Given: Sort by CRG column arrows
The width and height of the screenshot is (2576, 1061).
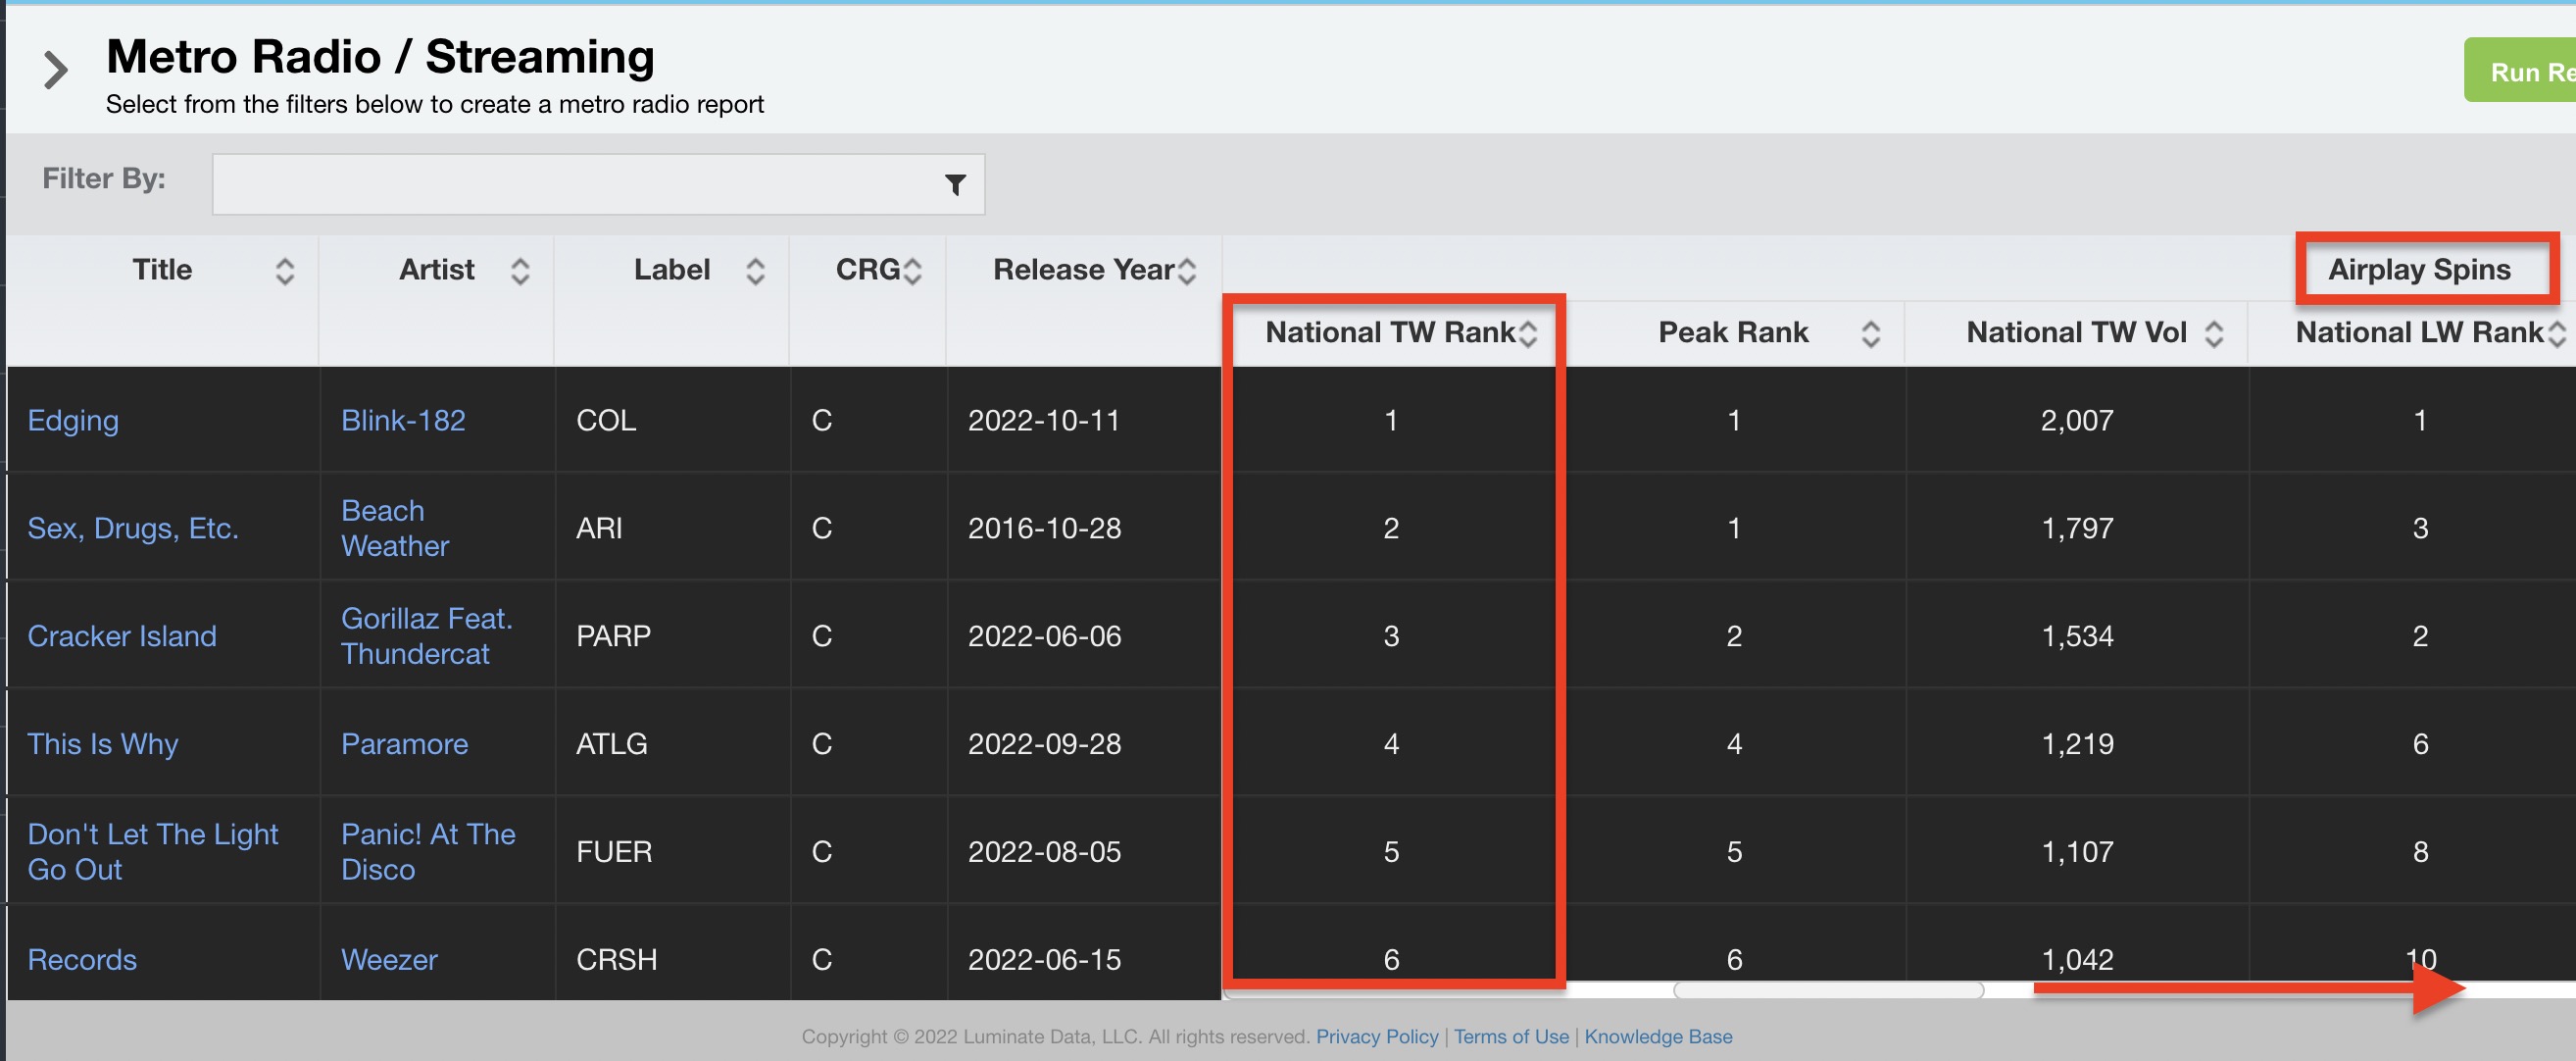Looking at the screenshot, I should point(912,271).
